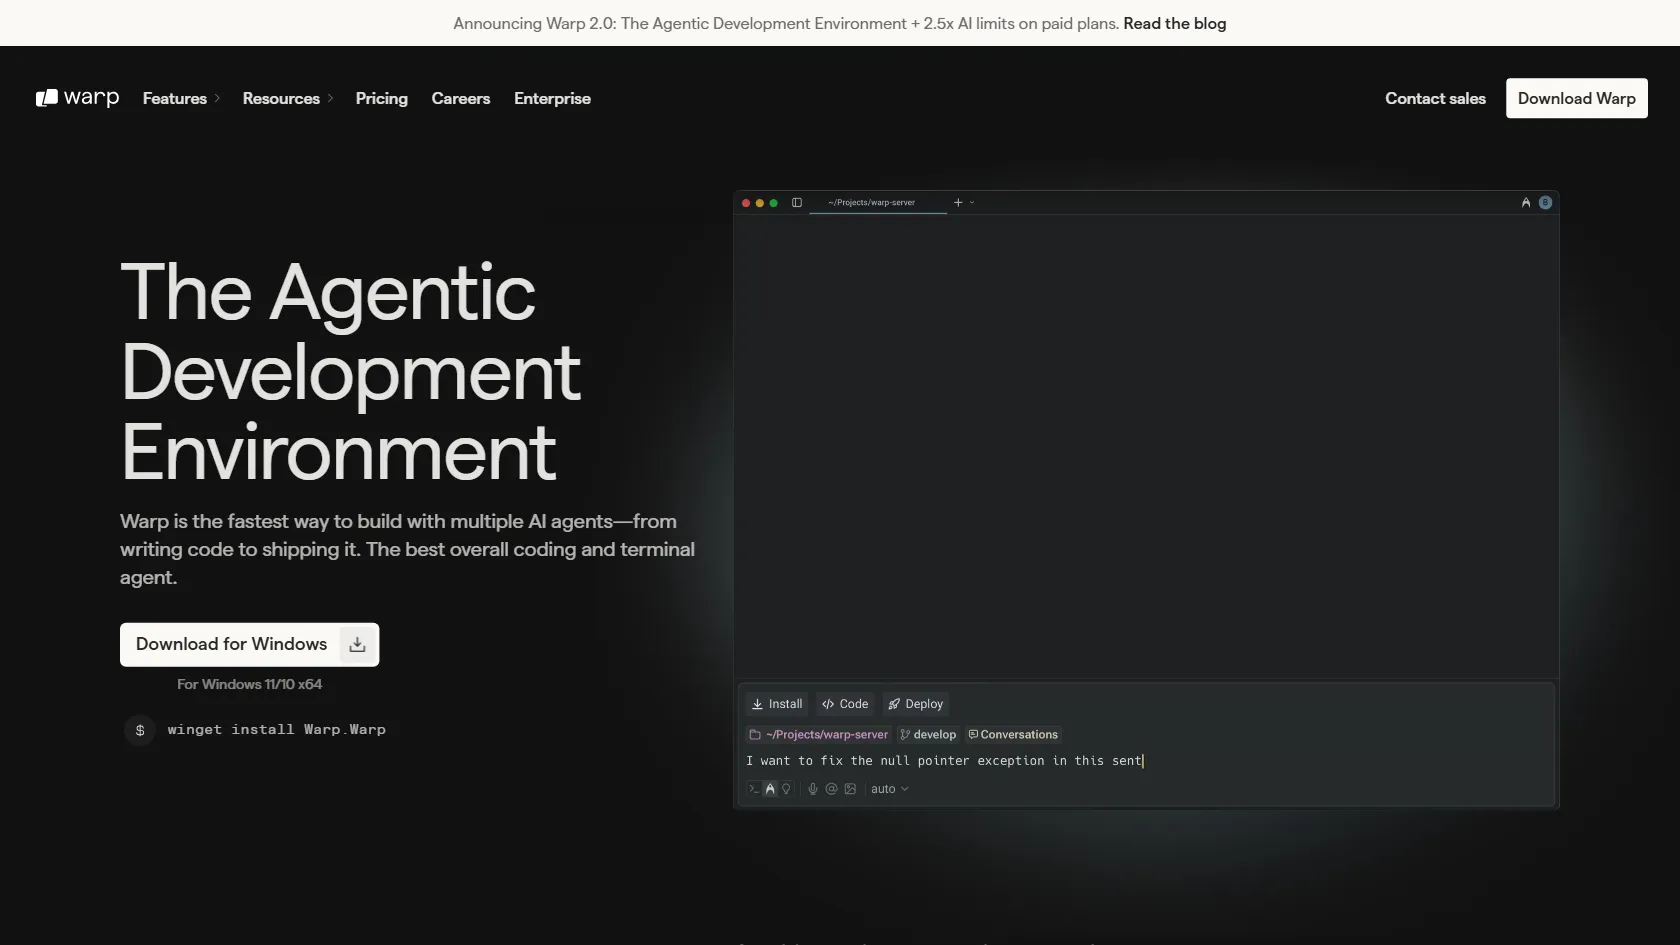This screenshot has height=945, width=1680.
Task: Expand the Resources menu
Action: coord(288,98)
